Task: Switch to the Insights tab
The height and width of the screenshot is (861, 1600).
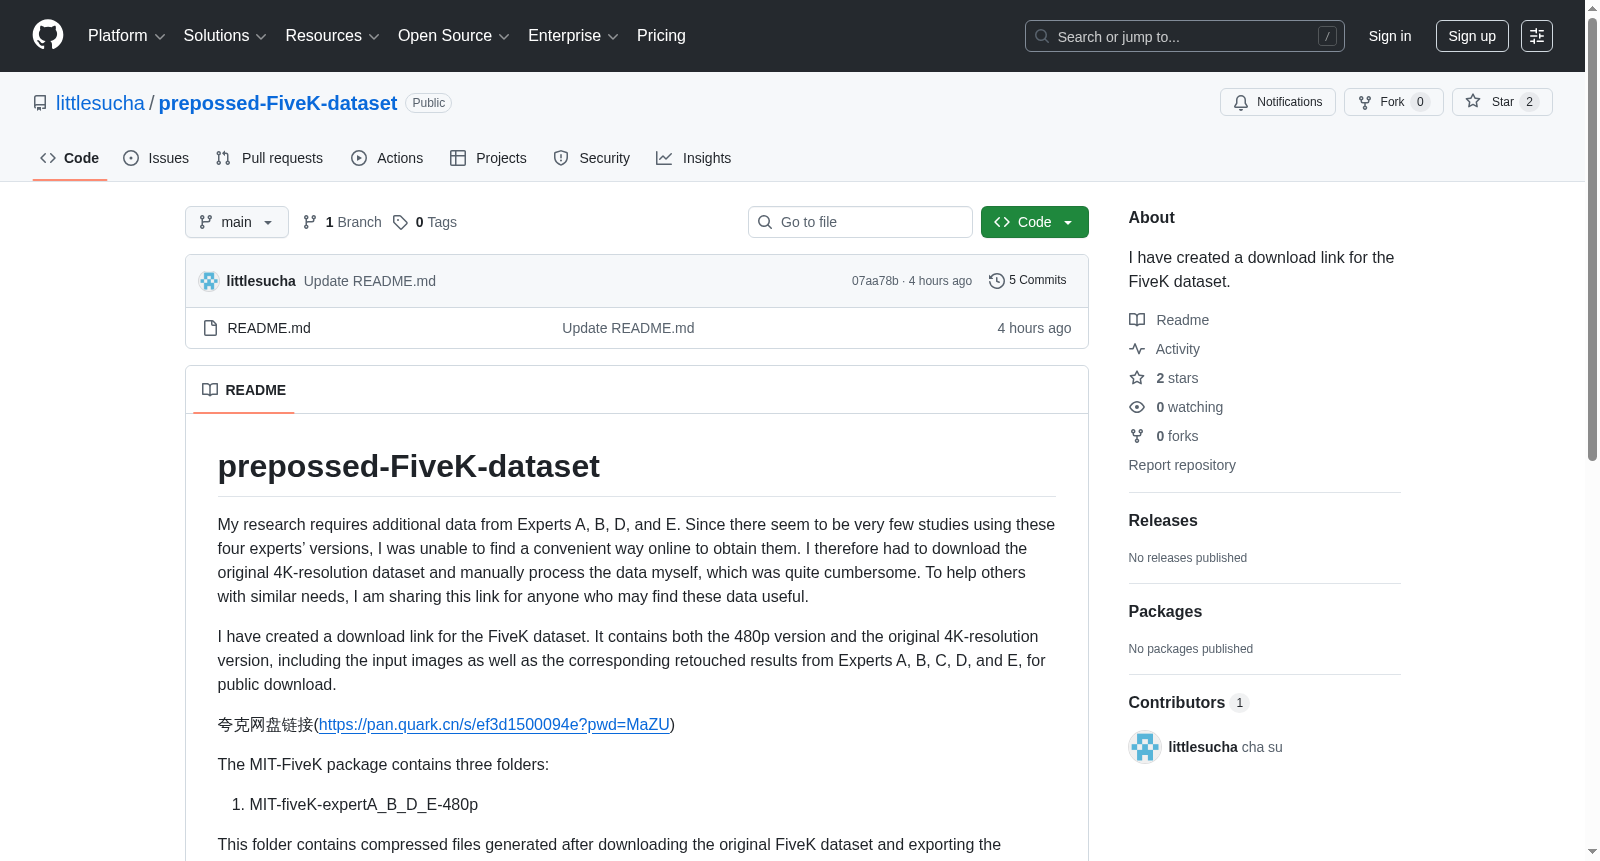Action: click(x=694, y=158)
